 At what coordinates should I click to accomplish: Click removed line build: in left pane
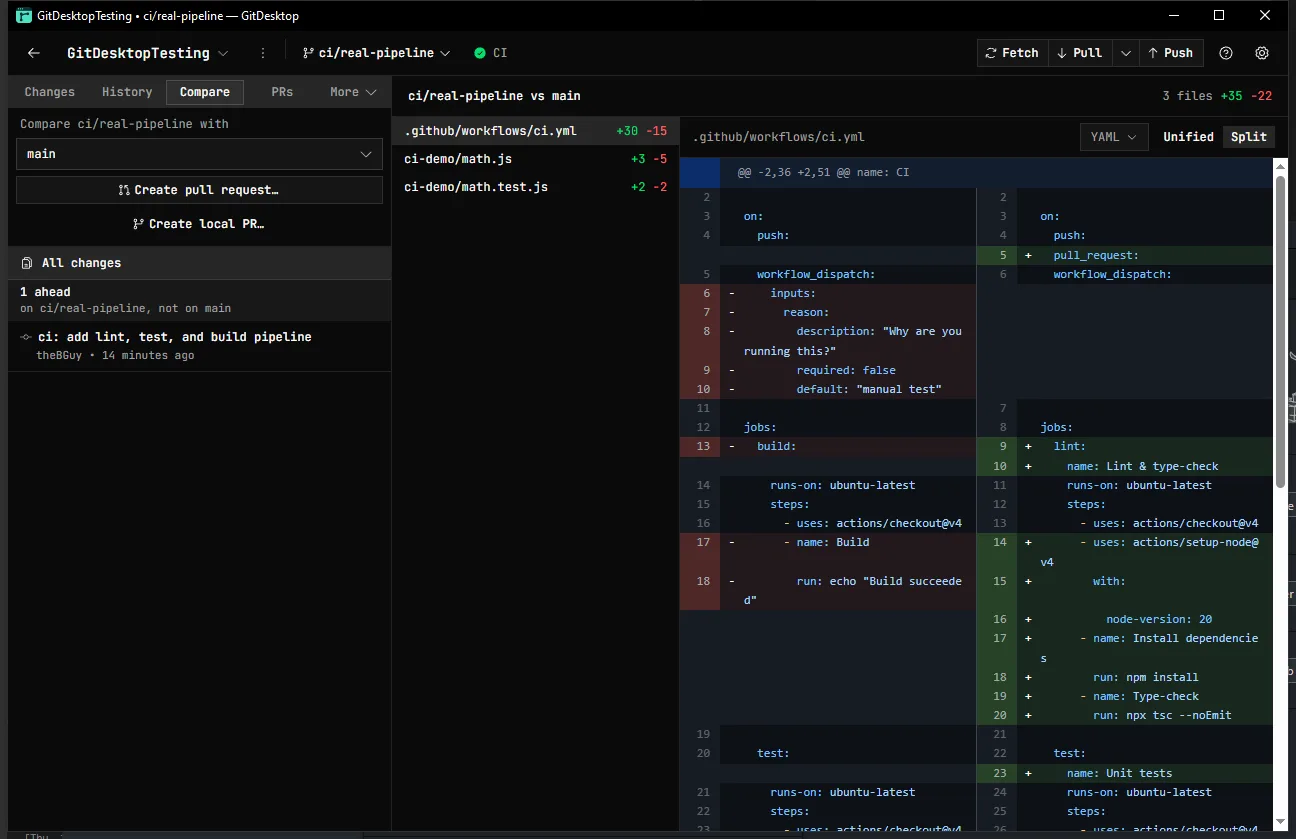(827, 447)
